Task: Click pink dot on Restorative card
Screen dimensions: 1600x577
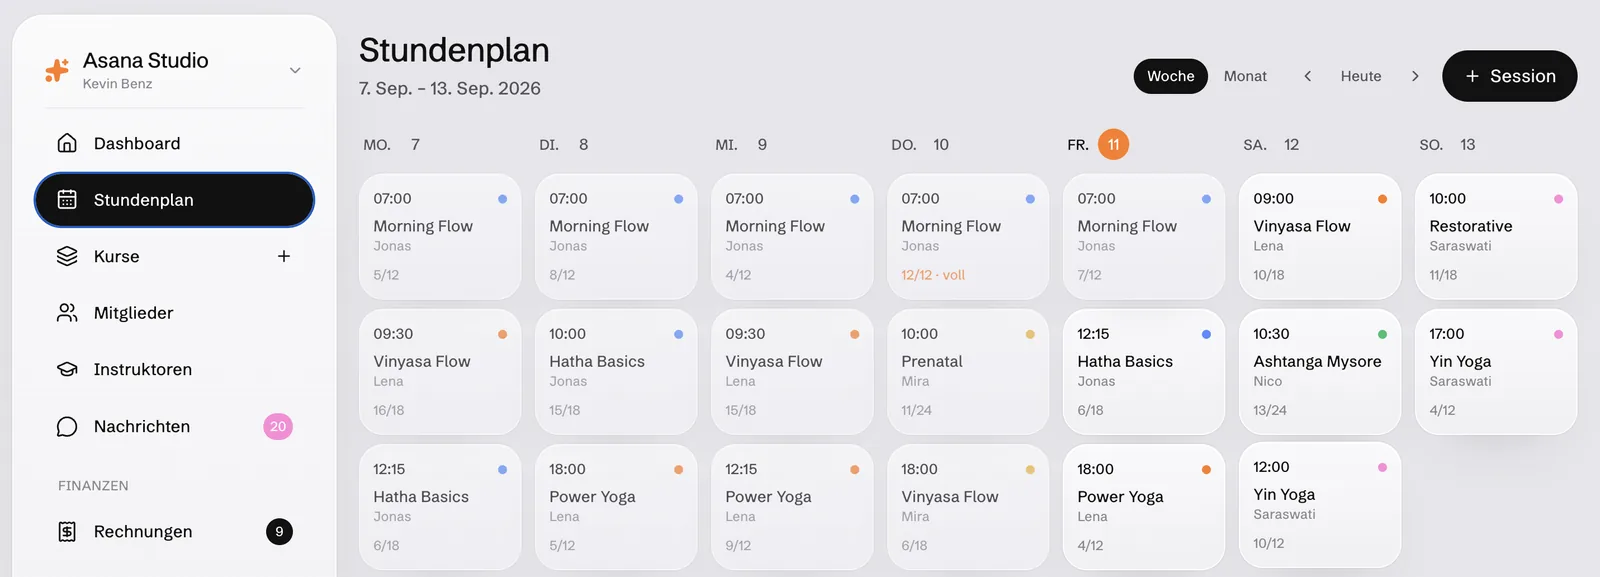Action: (1558, 199)
